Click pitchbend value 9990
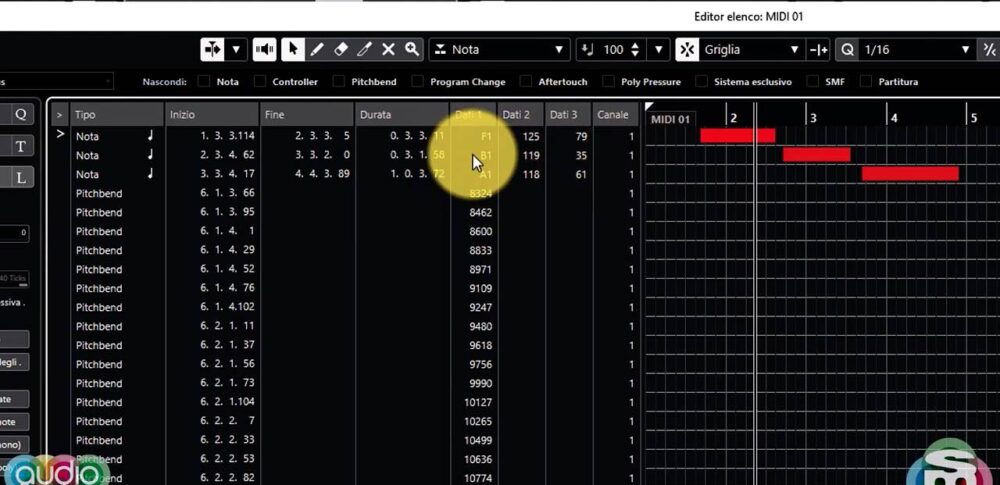Viewport: 1000px width, 485px height. click(480, 383)
